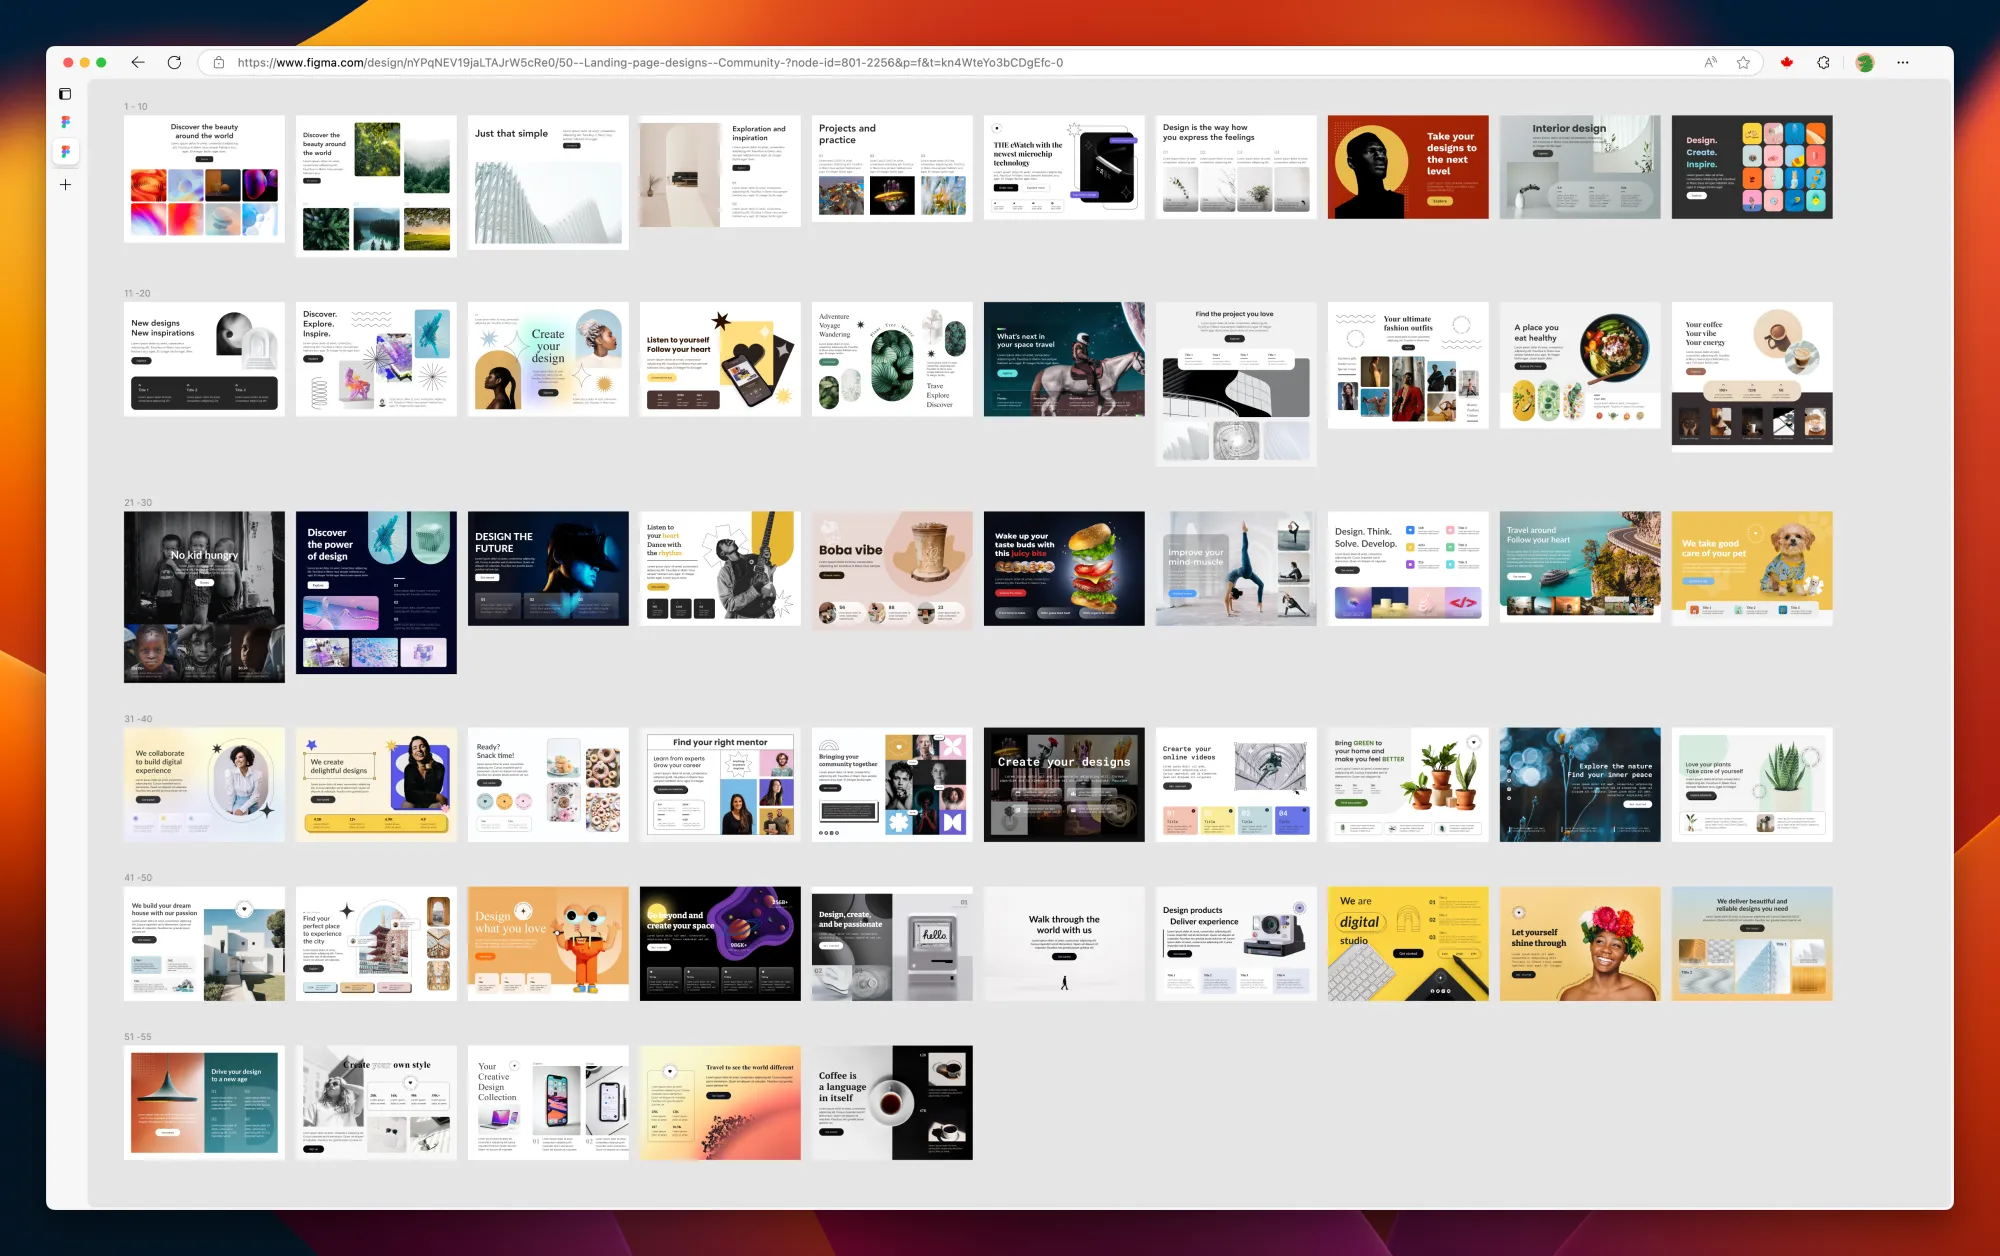Open the browser extensions puzzle icon

(1823, 62)
